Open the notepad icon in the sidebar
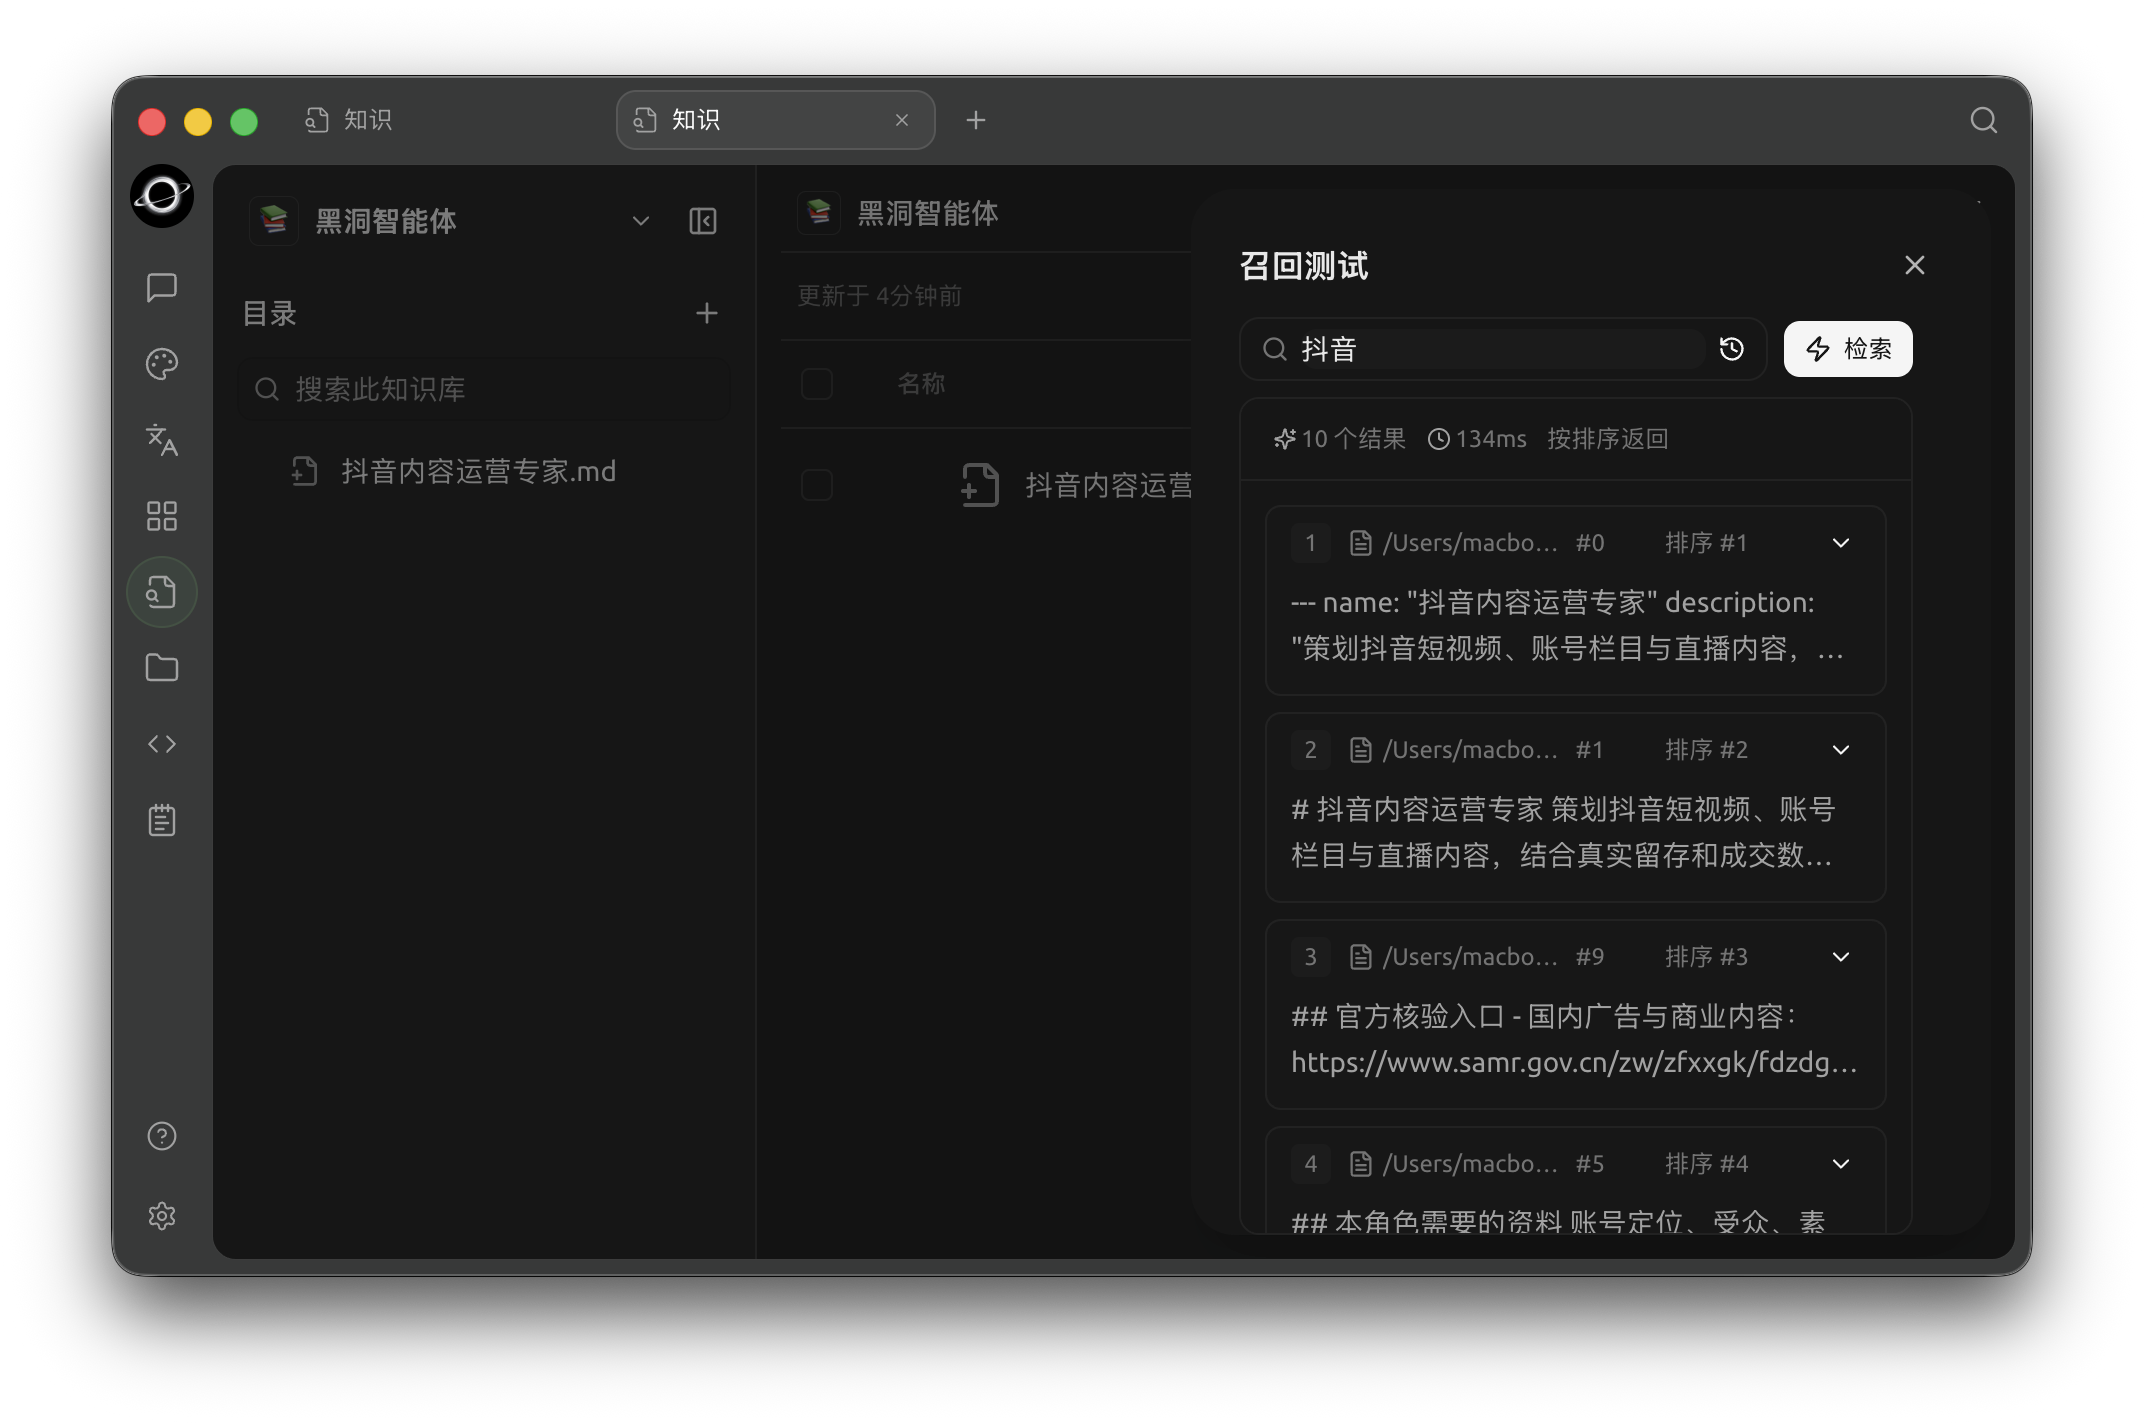Image resolution: width=2144 pixels, height=1424 pixels. (161, 820)
